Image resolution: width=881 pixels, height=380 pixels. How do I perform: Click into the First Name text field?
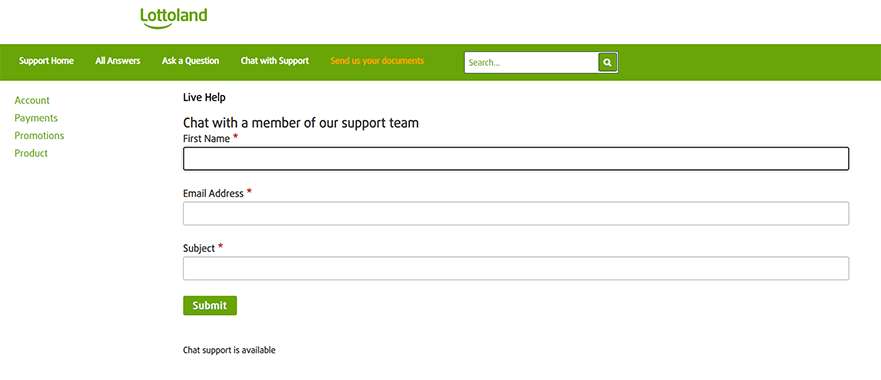click(516, 159)
